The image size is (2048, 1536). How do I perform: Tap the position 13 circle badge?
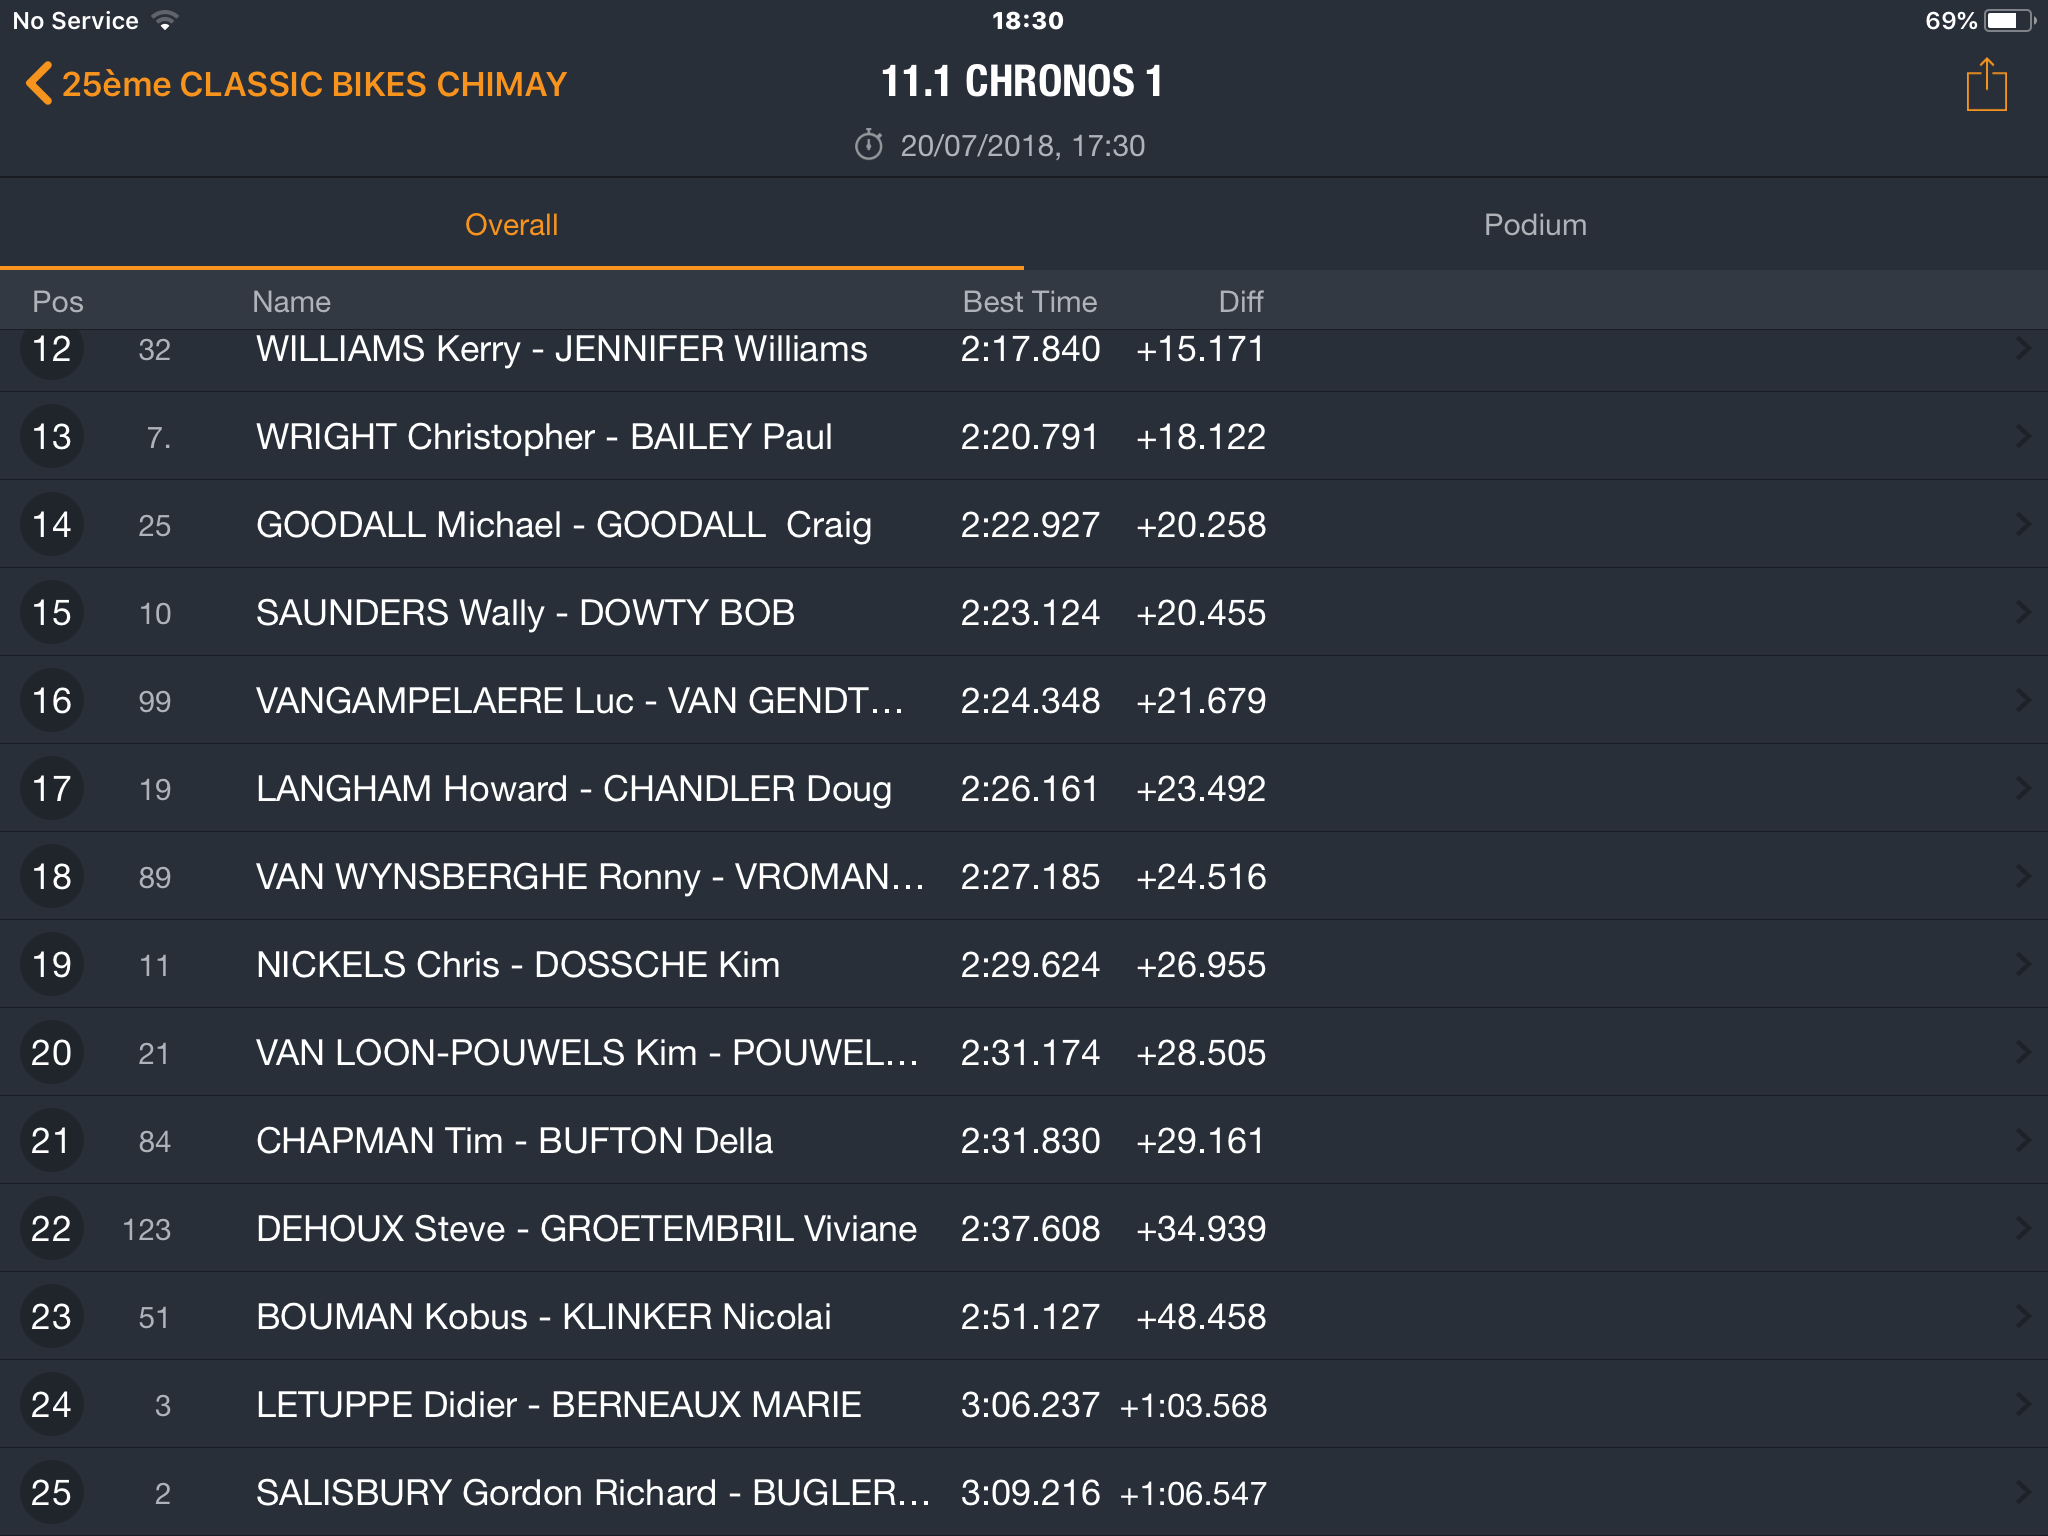(52, 437)
